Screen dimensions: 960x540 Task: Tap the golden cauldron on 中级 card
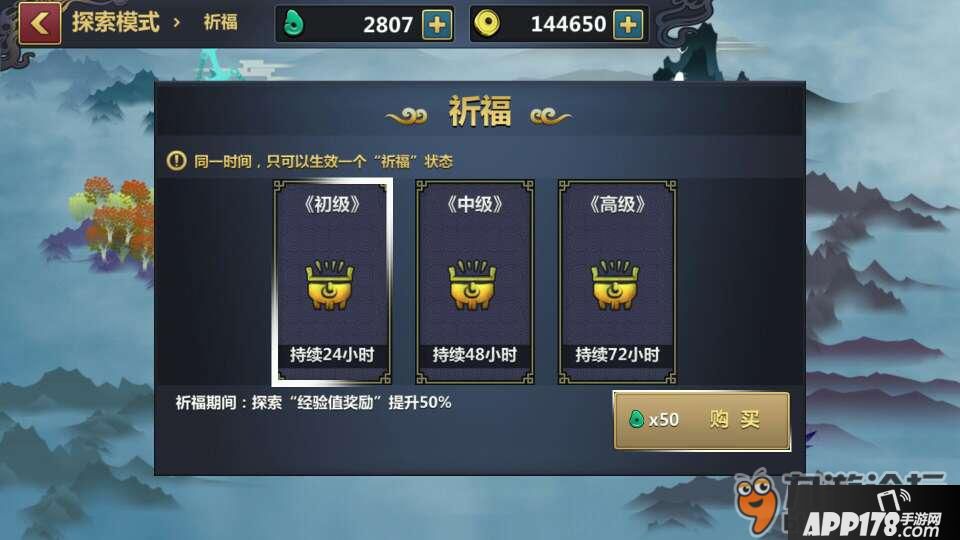473,285
